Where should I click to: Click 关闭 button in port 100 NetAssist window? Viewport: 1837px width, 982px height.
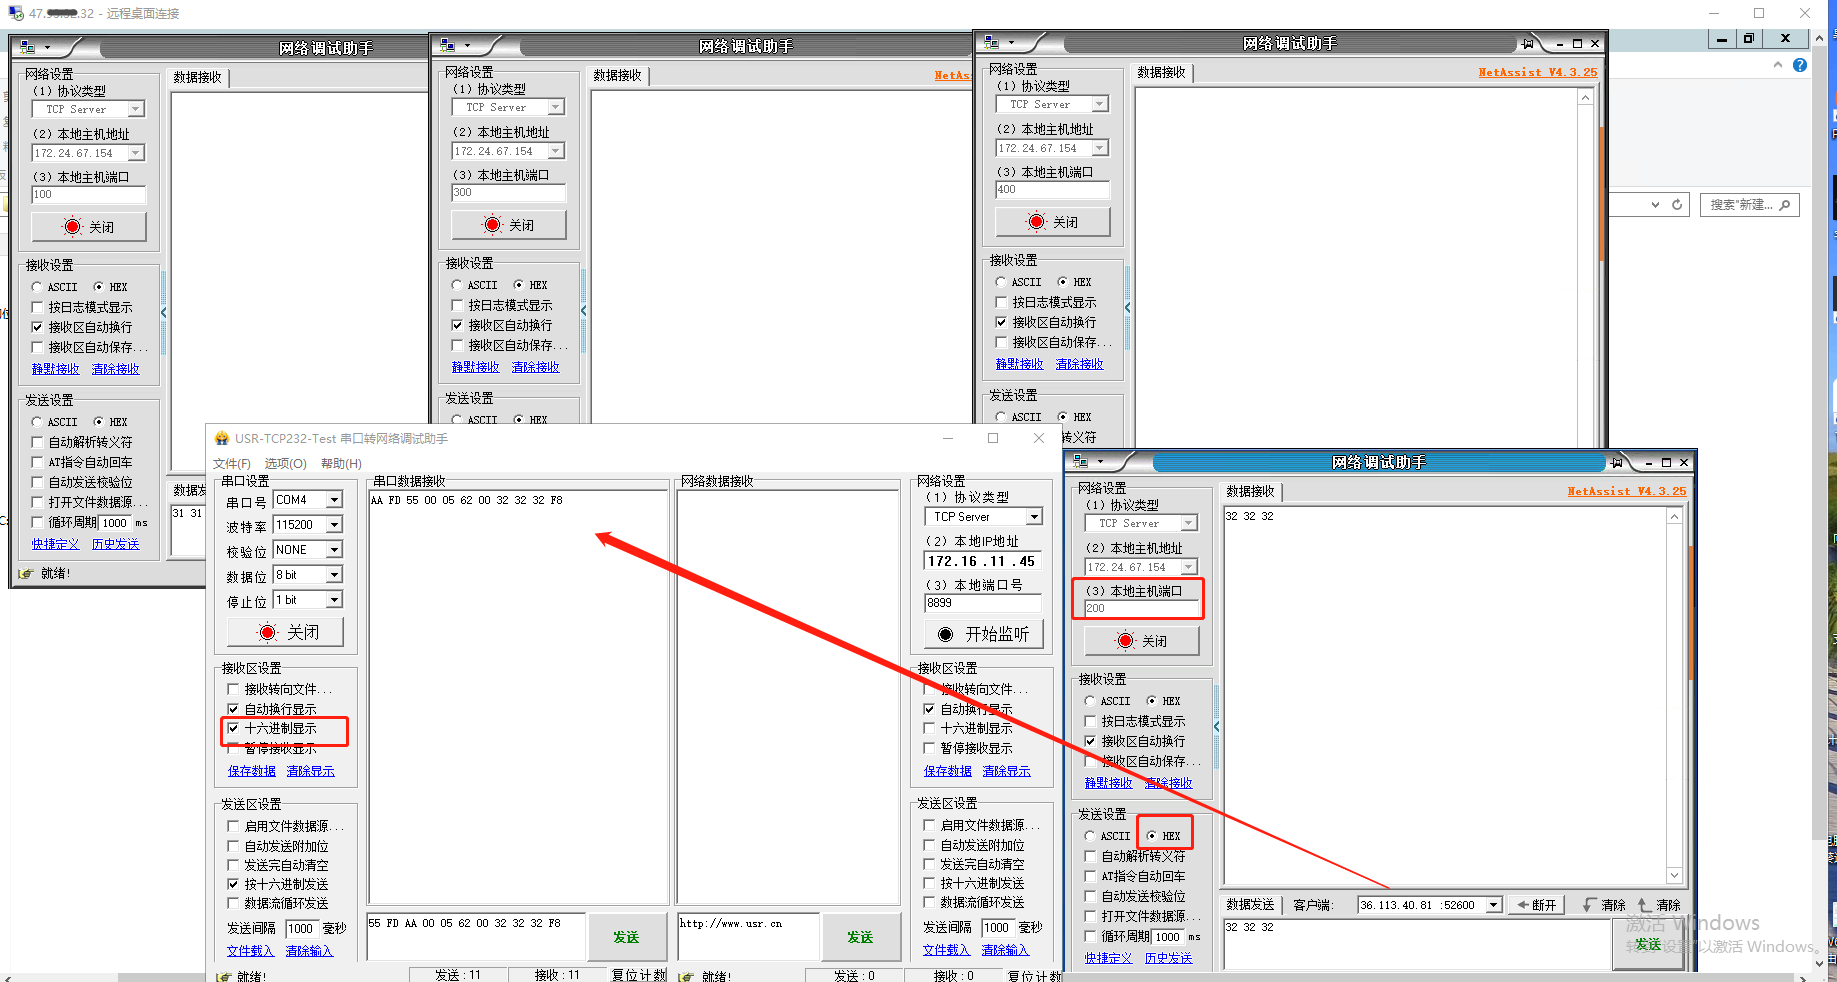[89, 227]
